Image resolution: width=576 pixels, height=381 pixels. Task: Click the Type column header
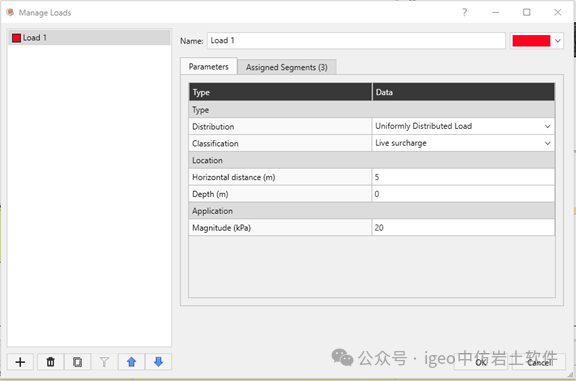point(280,92)
